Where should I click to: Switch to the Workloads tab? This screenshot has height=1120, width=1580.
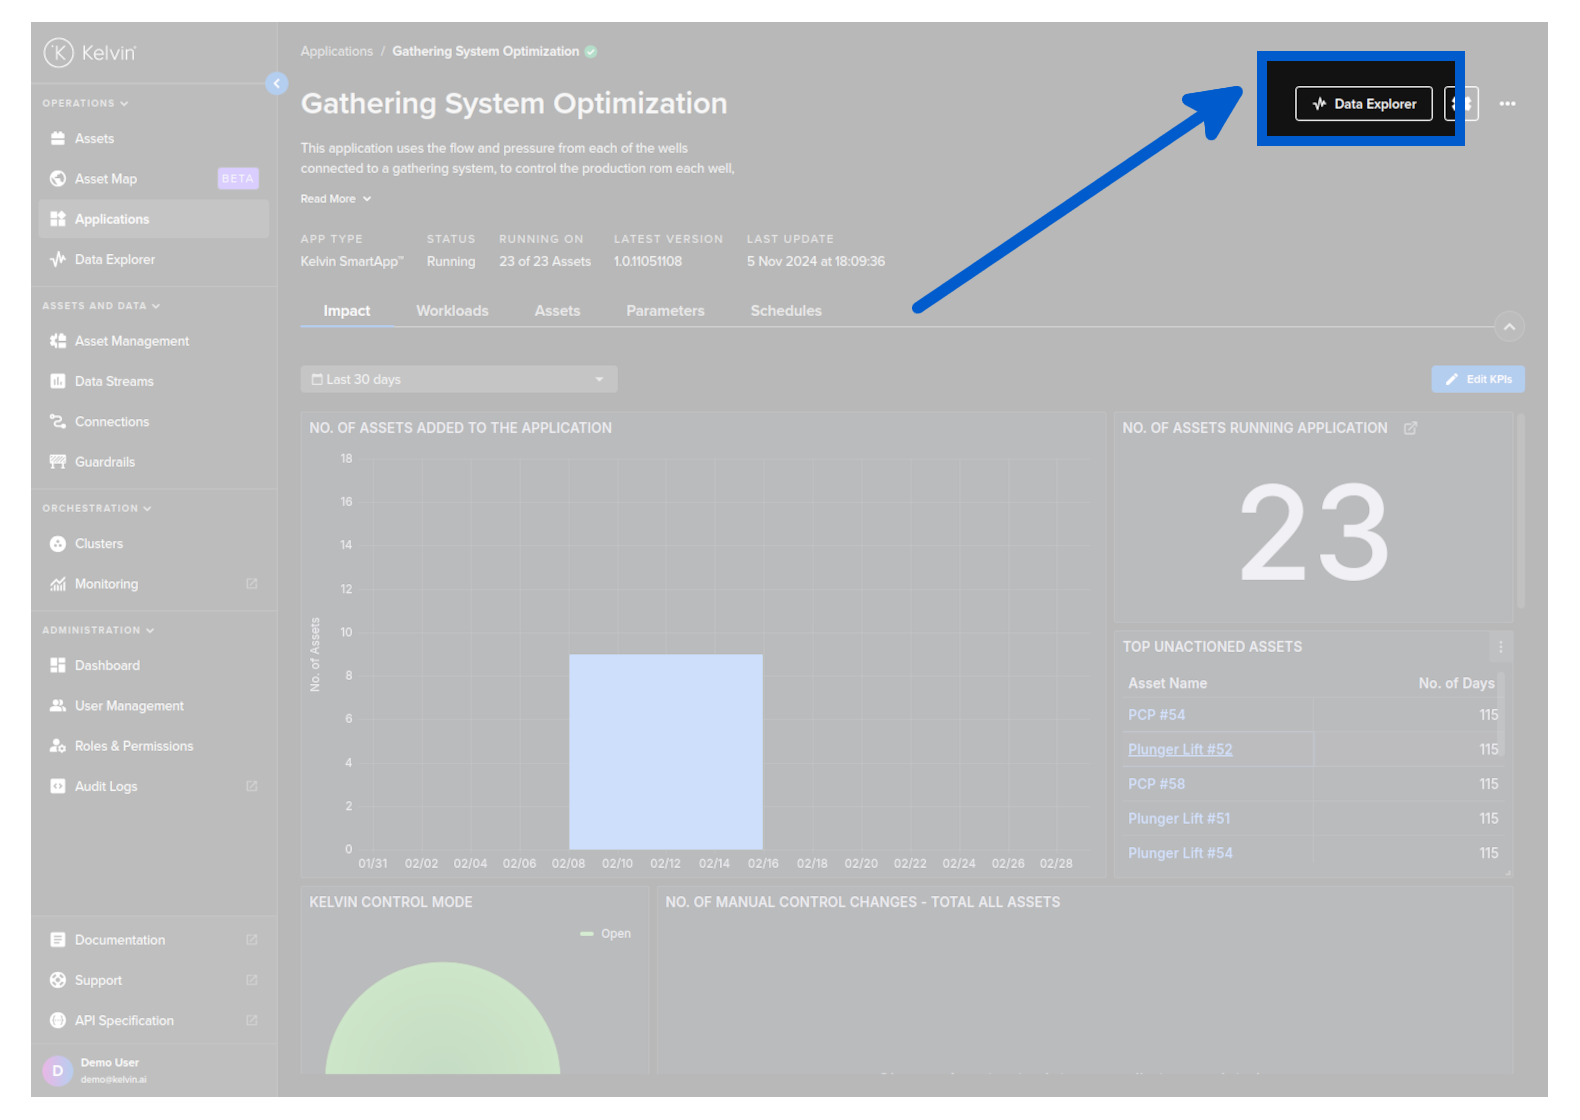click(452, 311)
